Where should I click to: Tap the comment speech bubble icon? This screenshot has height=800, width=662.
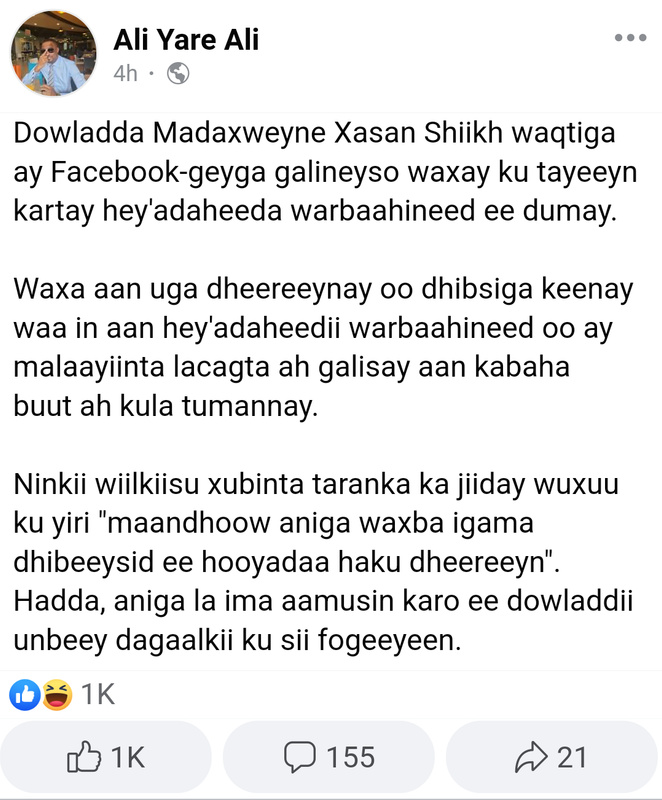pyautogui.click(x=300, y=757)
